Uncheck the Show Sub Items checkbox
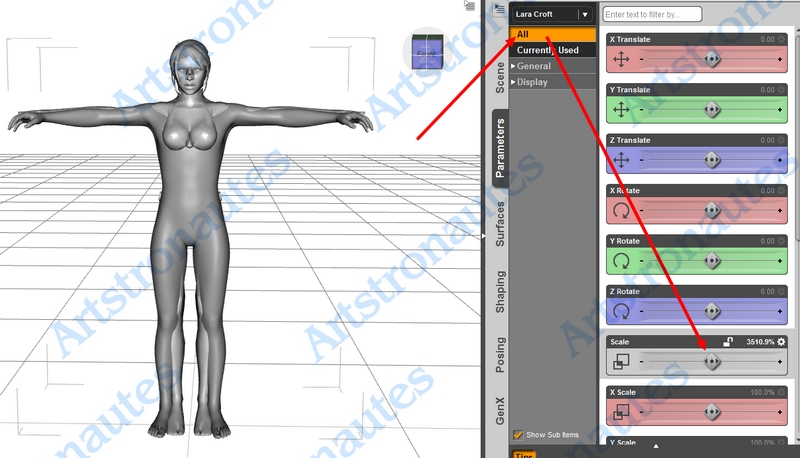800x458 pixels. (x=518, y=435)
